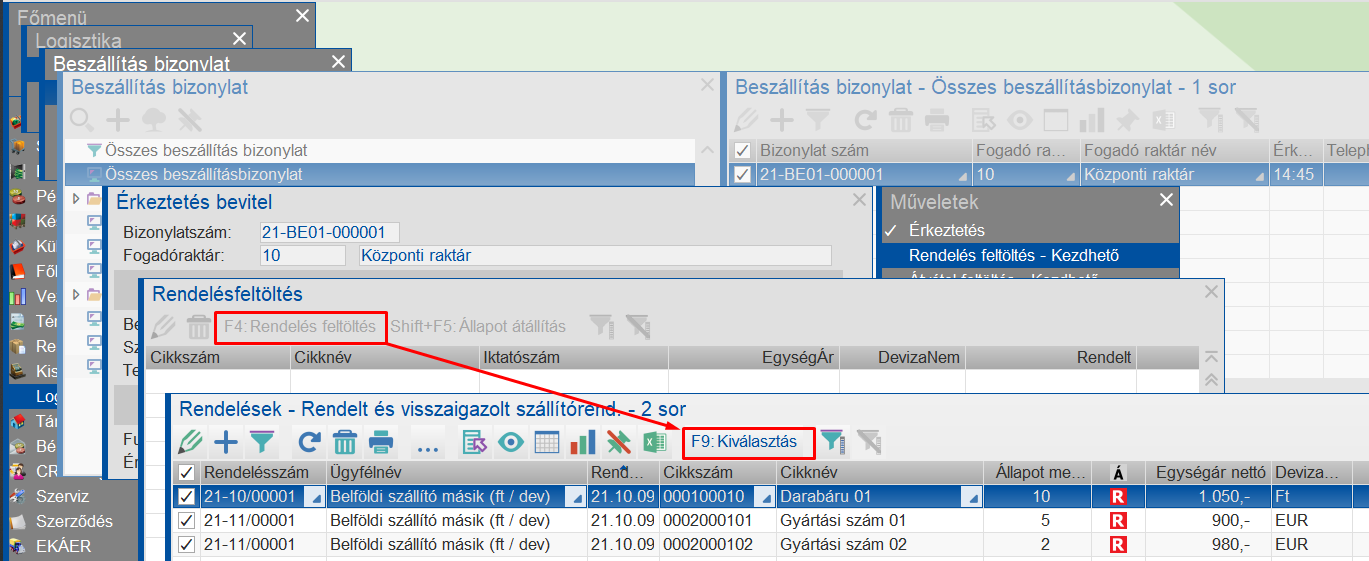This screenshot has width=1369, height=561.
Task: Click Shift+F5: Állapot átállítás button
Action: point(478,326)
